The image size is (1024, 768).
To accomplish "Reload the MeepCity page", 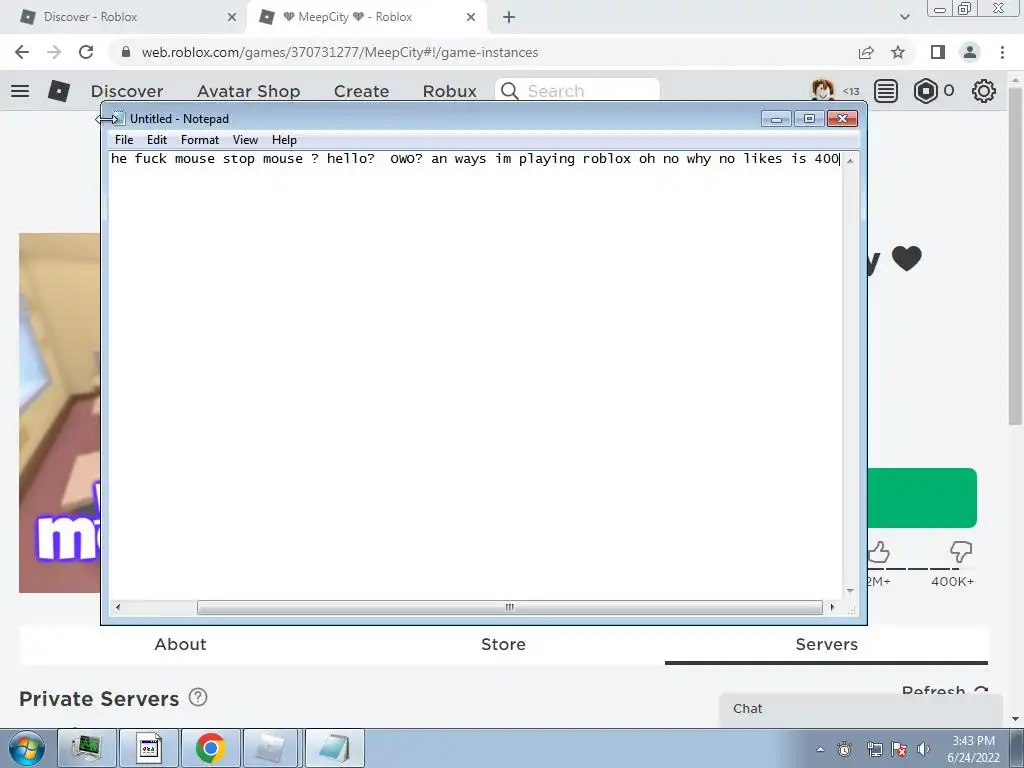I will pyautogui.click(x=86, y=52).
